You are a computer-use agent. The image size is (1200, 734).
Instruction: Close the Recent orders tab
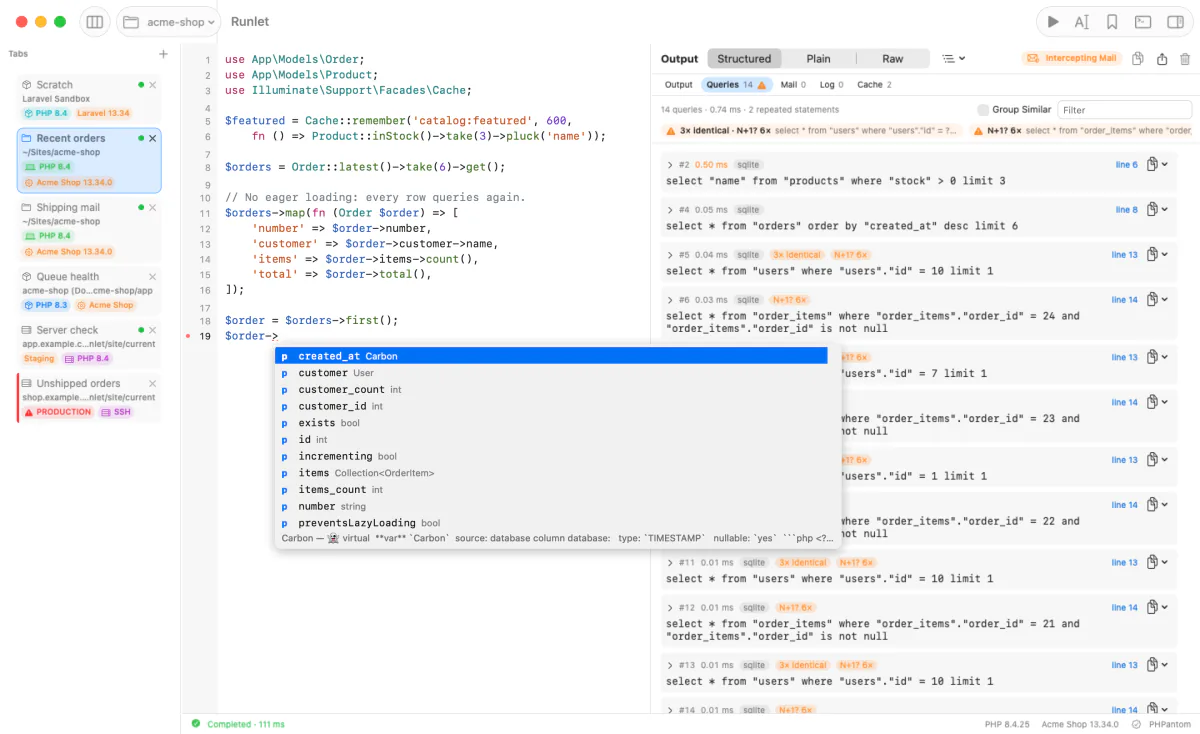153,138
